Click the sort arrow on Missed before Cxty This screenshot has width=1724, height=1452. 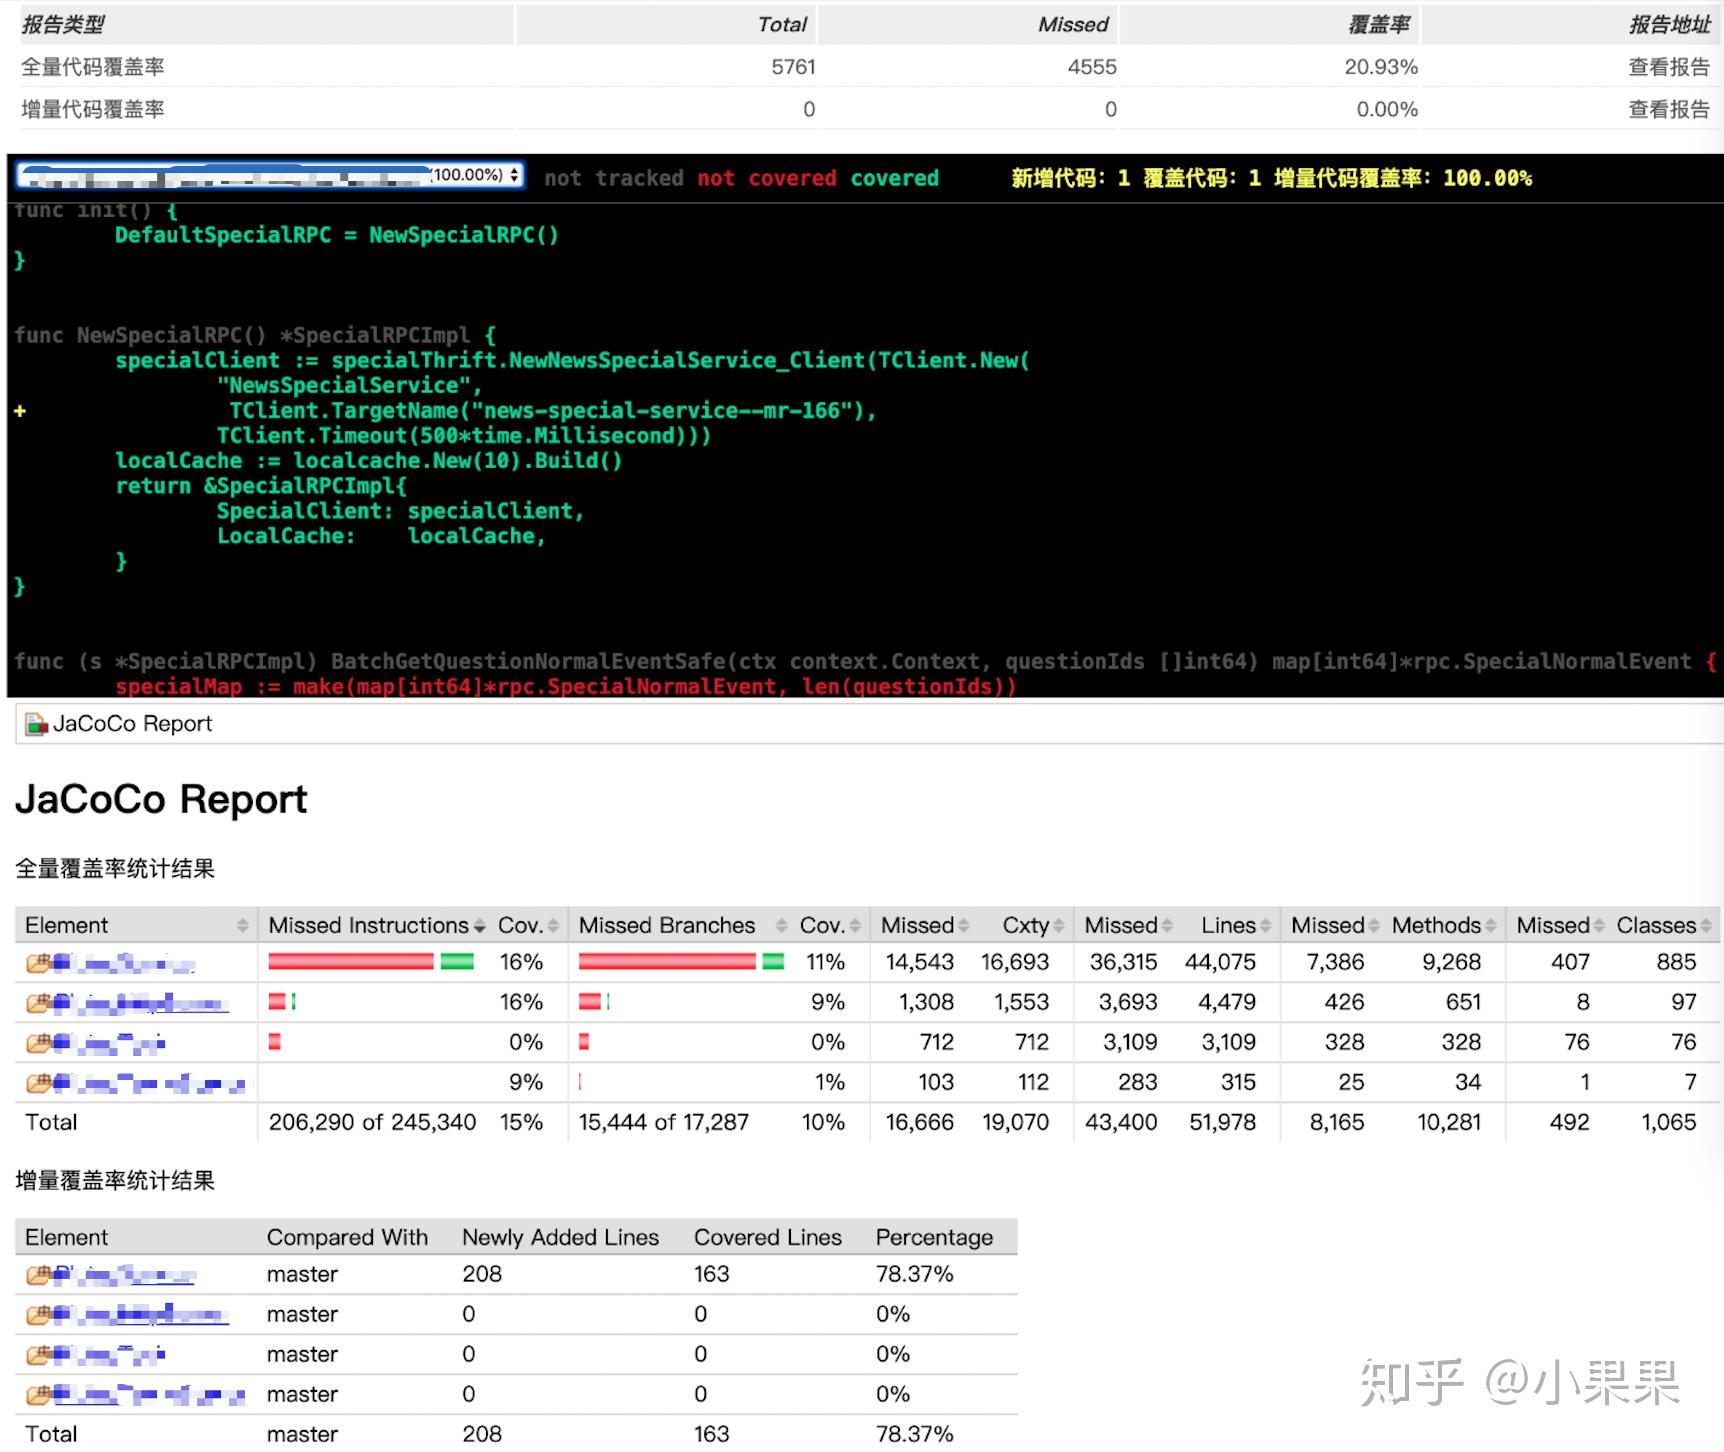(964, 926)
